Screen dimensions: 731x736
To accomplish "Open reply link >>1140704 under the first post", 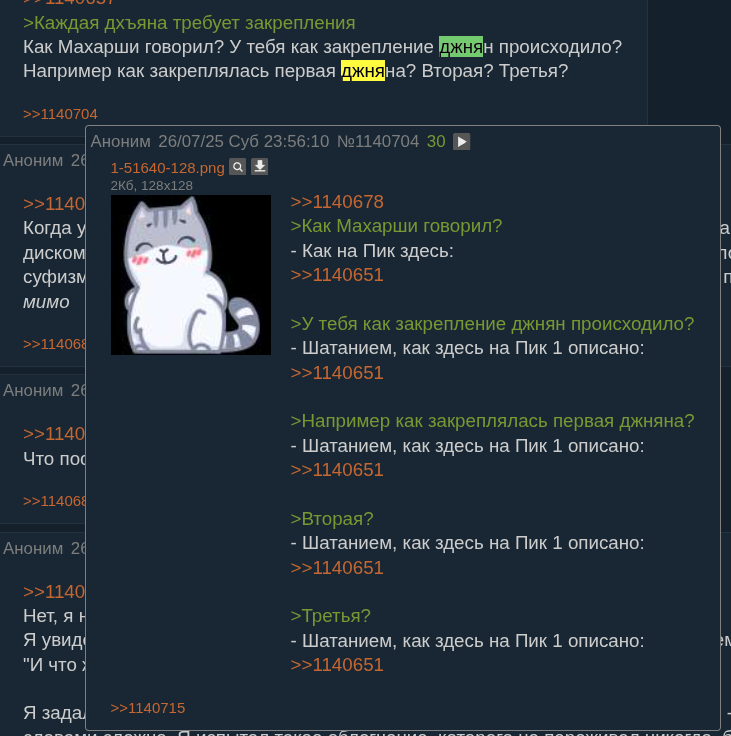I will [x=61, y=114].
